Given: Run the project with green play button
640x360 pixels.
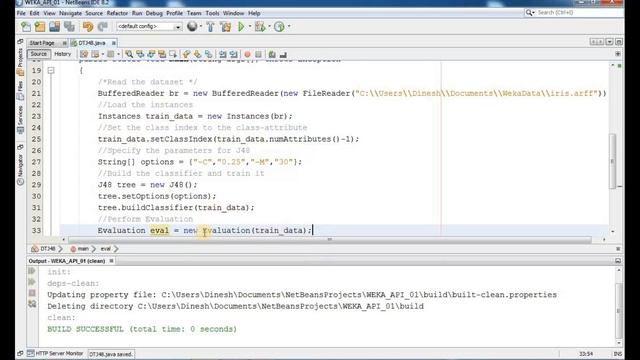Looking at the screenshot, I should 241,27.
